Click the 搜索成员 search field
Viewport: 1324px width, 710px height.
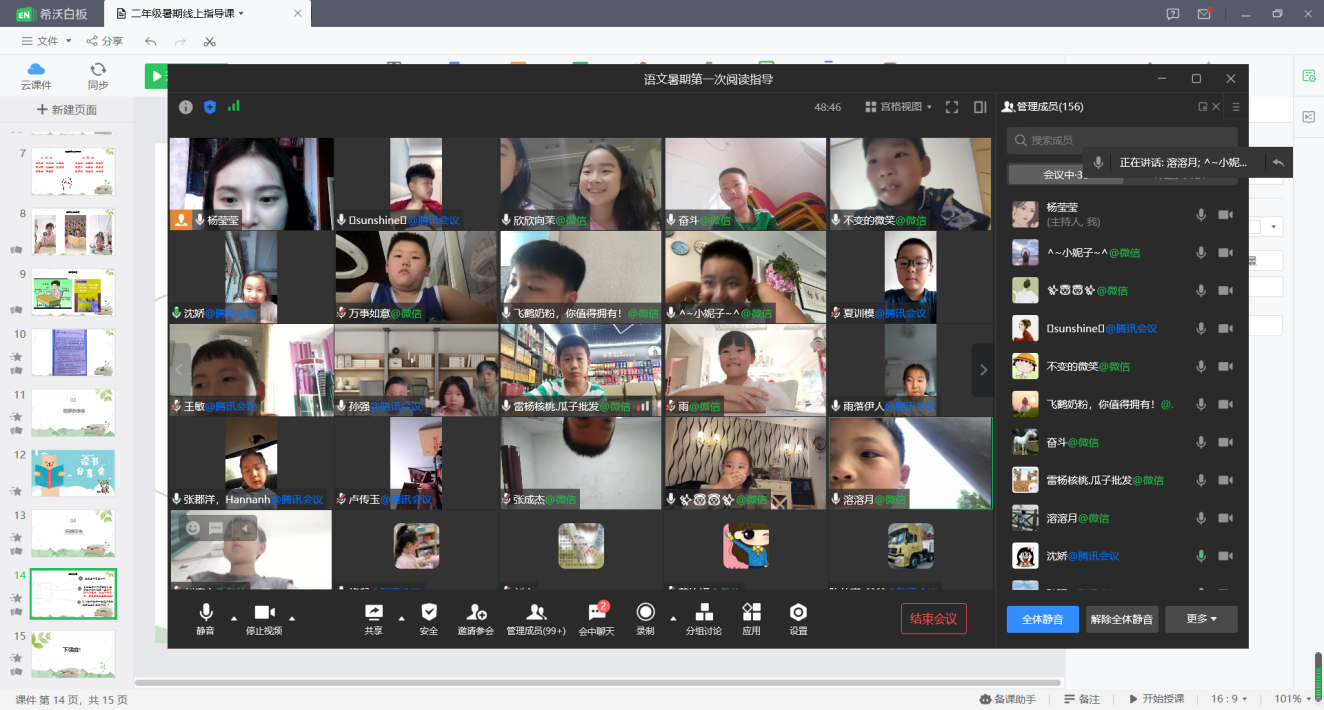pos(1122,140)
